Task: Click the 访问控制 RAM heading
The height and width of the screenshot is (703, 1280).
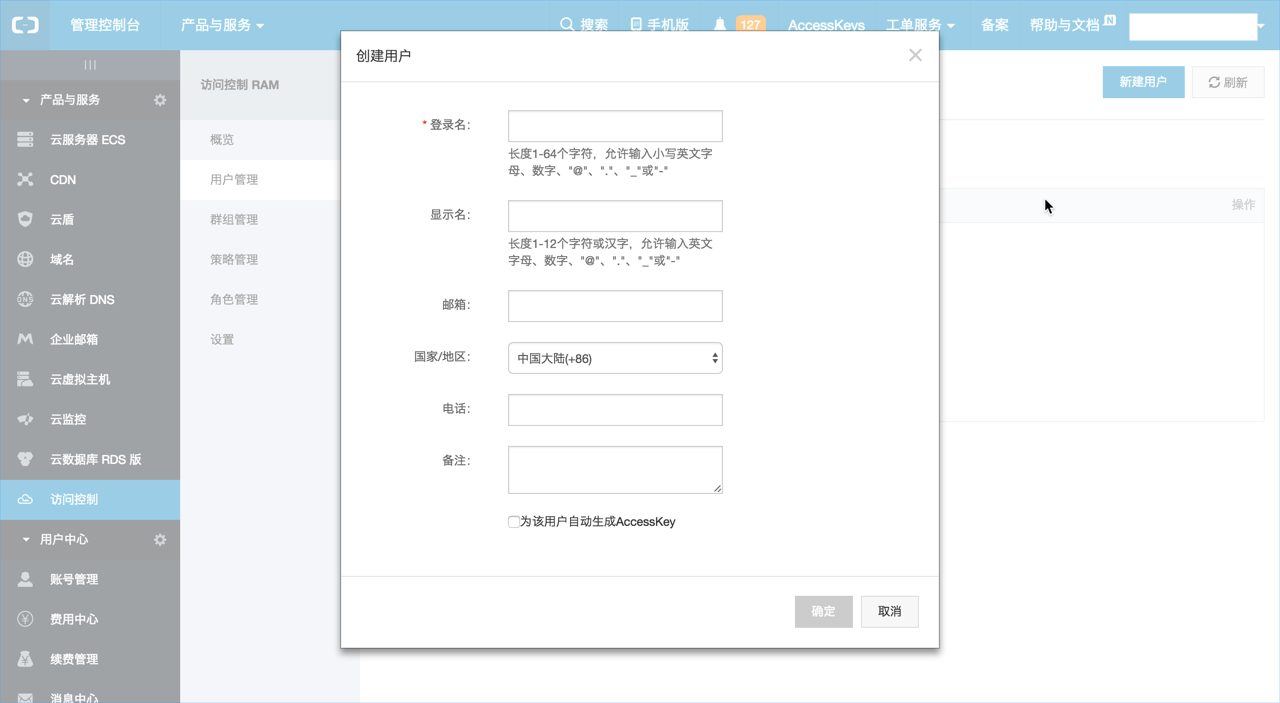Action: 240,85
